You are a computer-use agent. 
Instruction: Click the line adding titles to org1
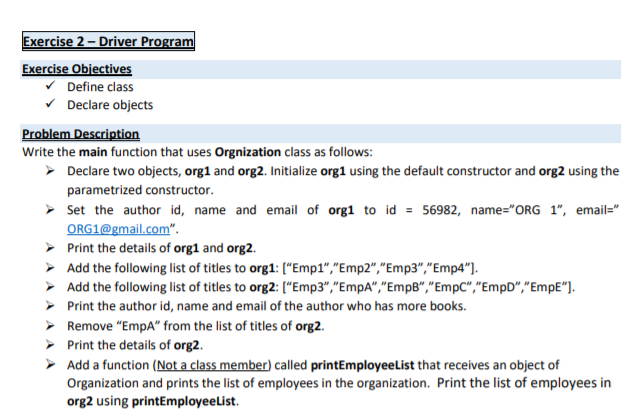click(273, 268)
